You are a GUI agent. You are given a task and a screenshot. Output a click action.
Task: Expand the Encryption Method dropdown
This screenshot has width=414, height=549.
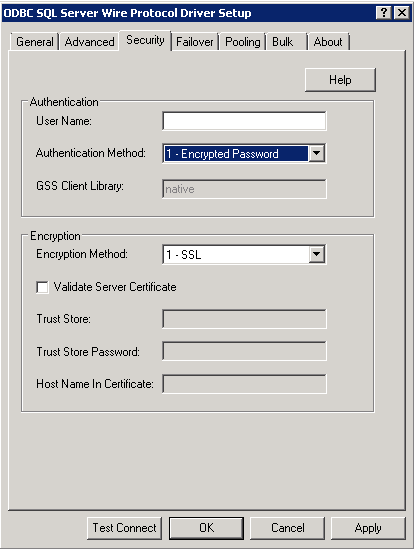(317, 254)
